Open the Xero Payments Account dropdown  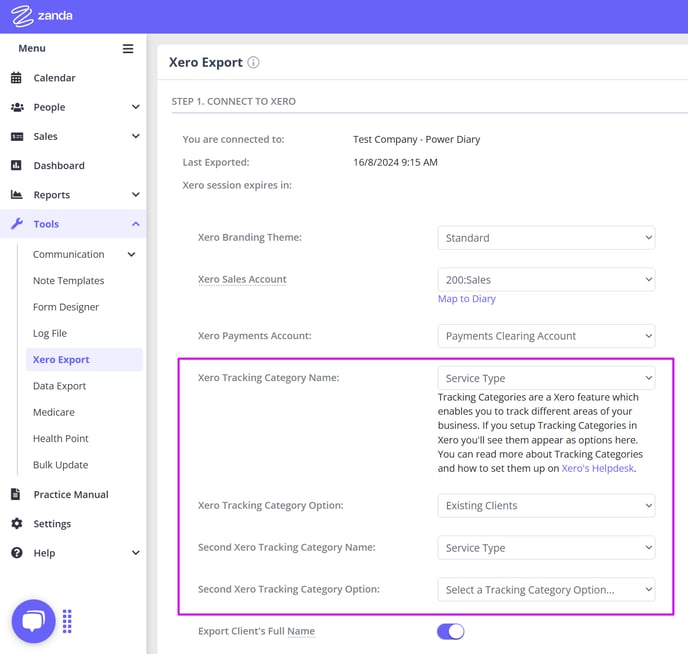tap(546, 336)
